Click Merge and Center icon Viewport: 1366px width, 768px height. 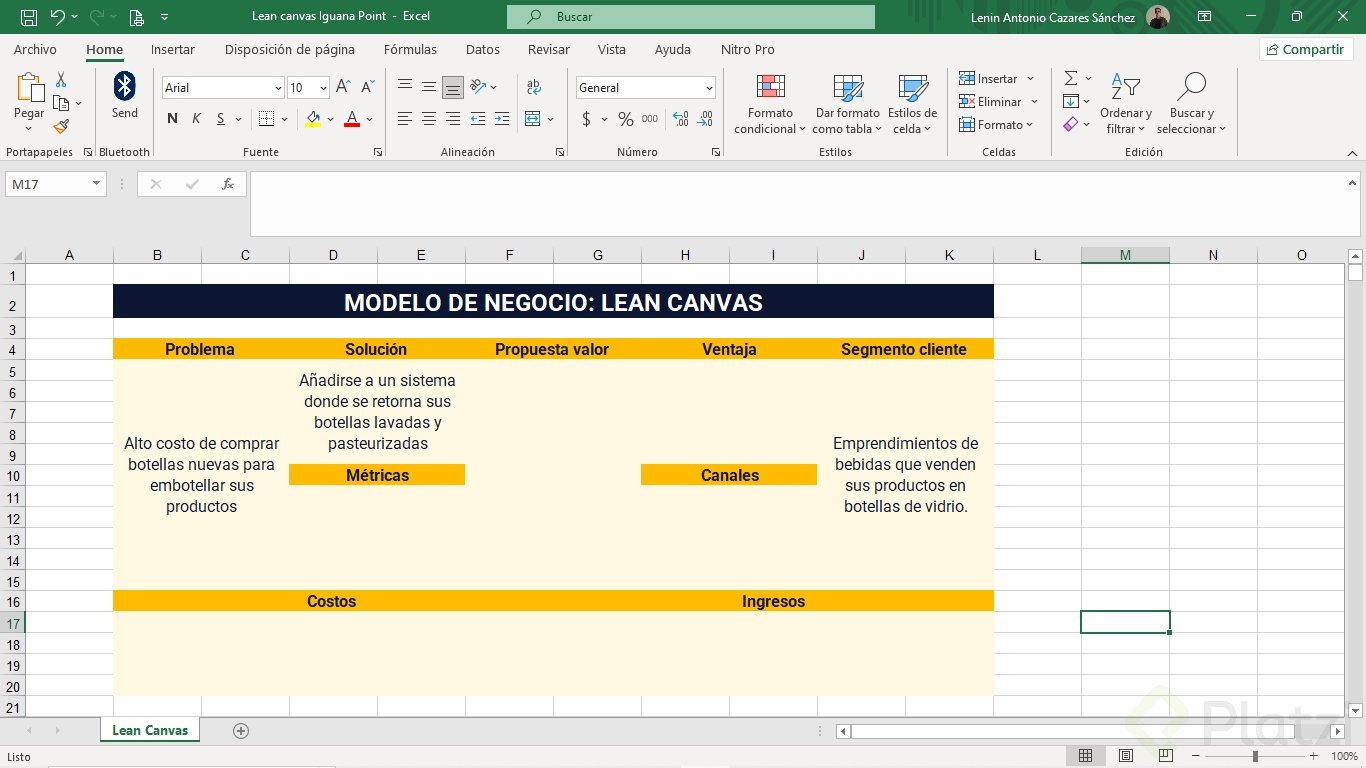(533, 119)
